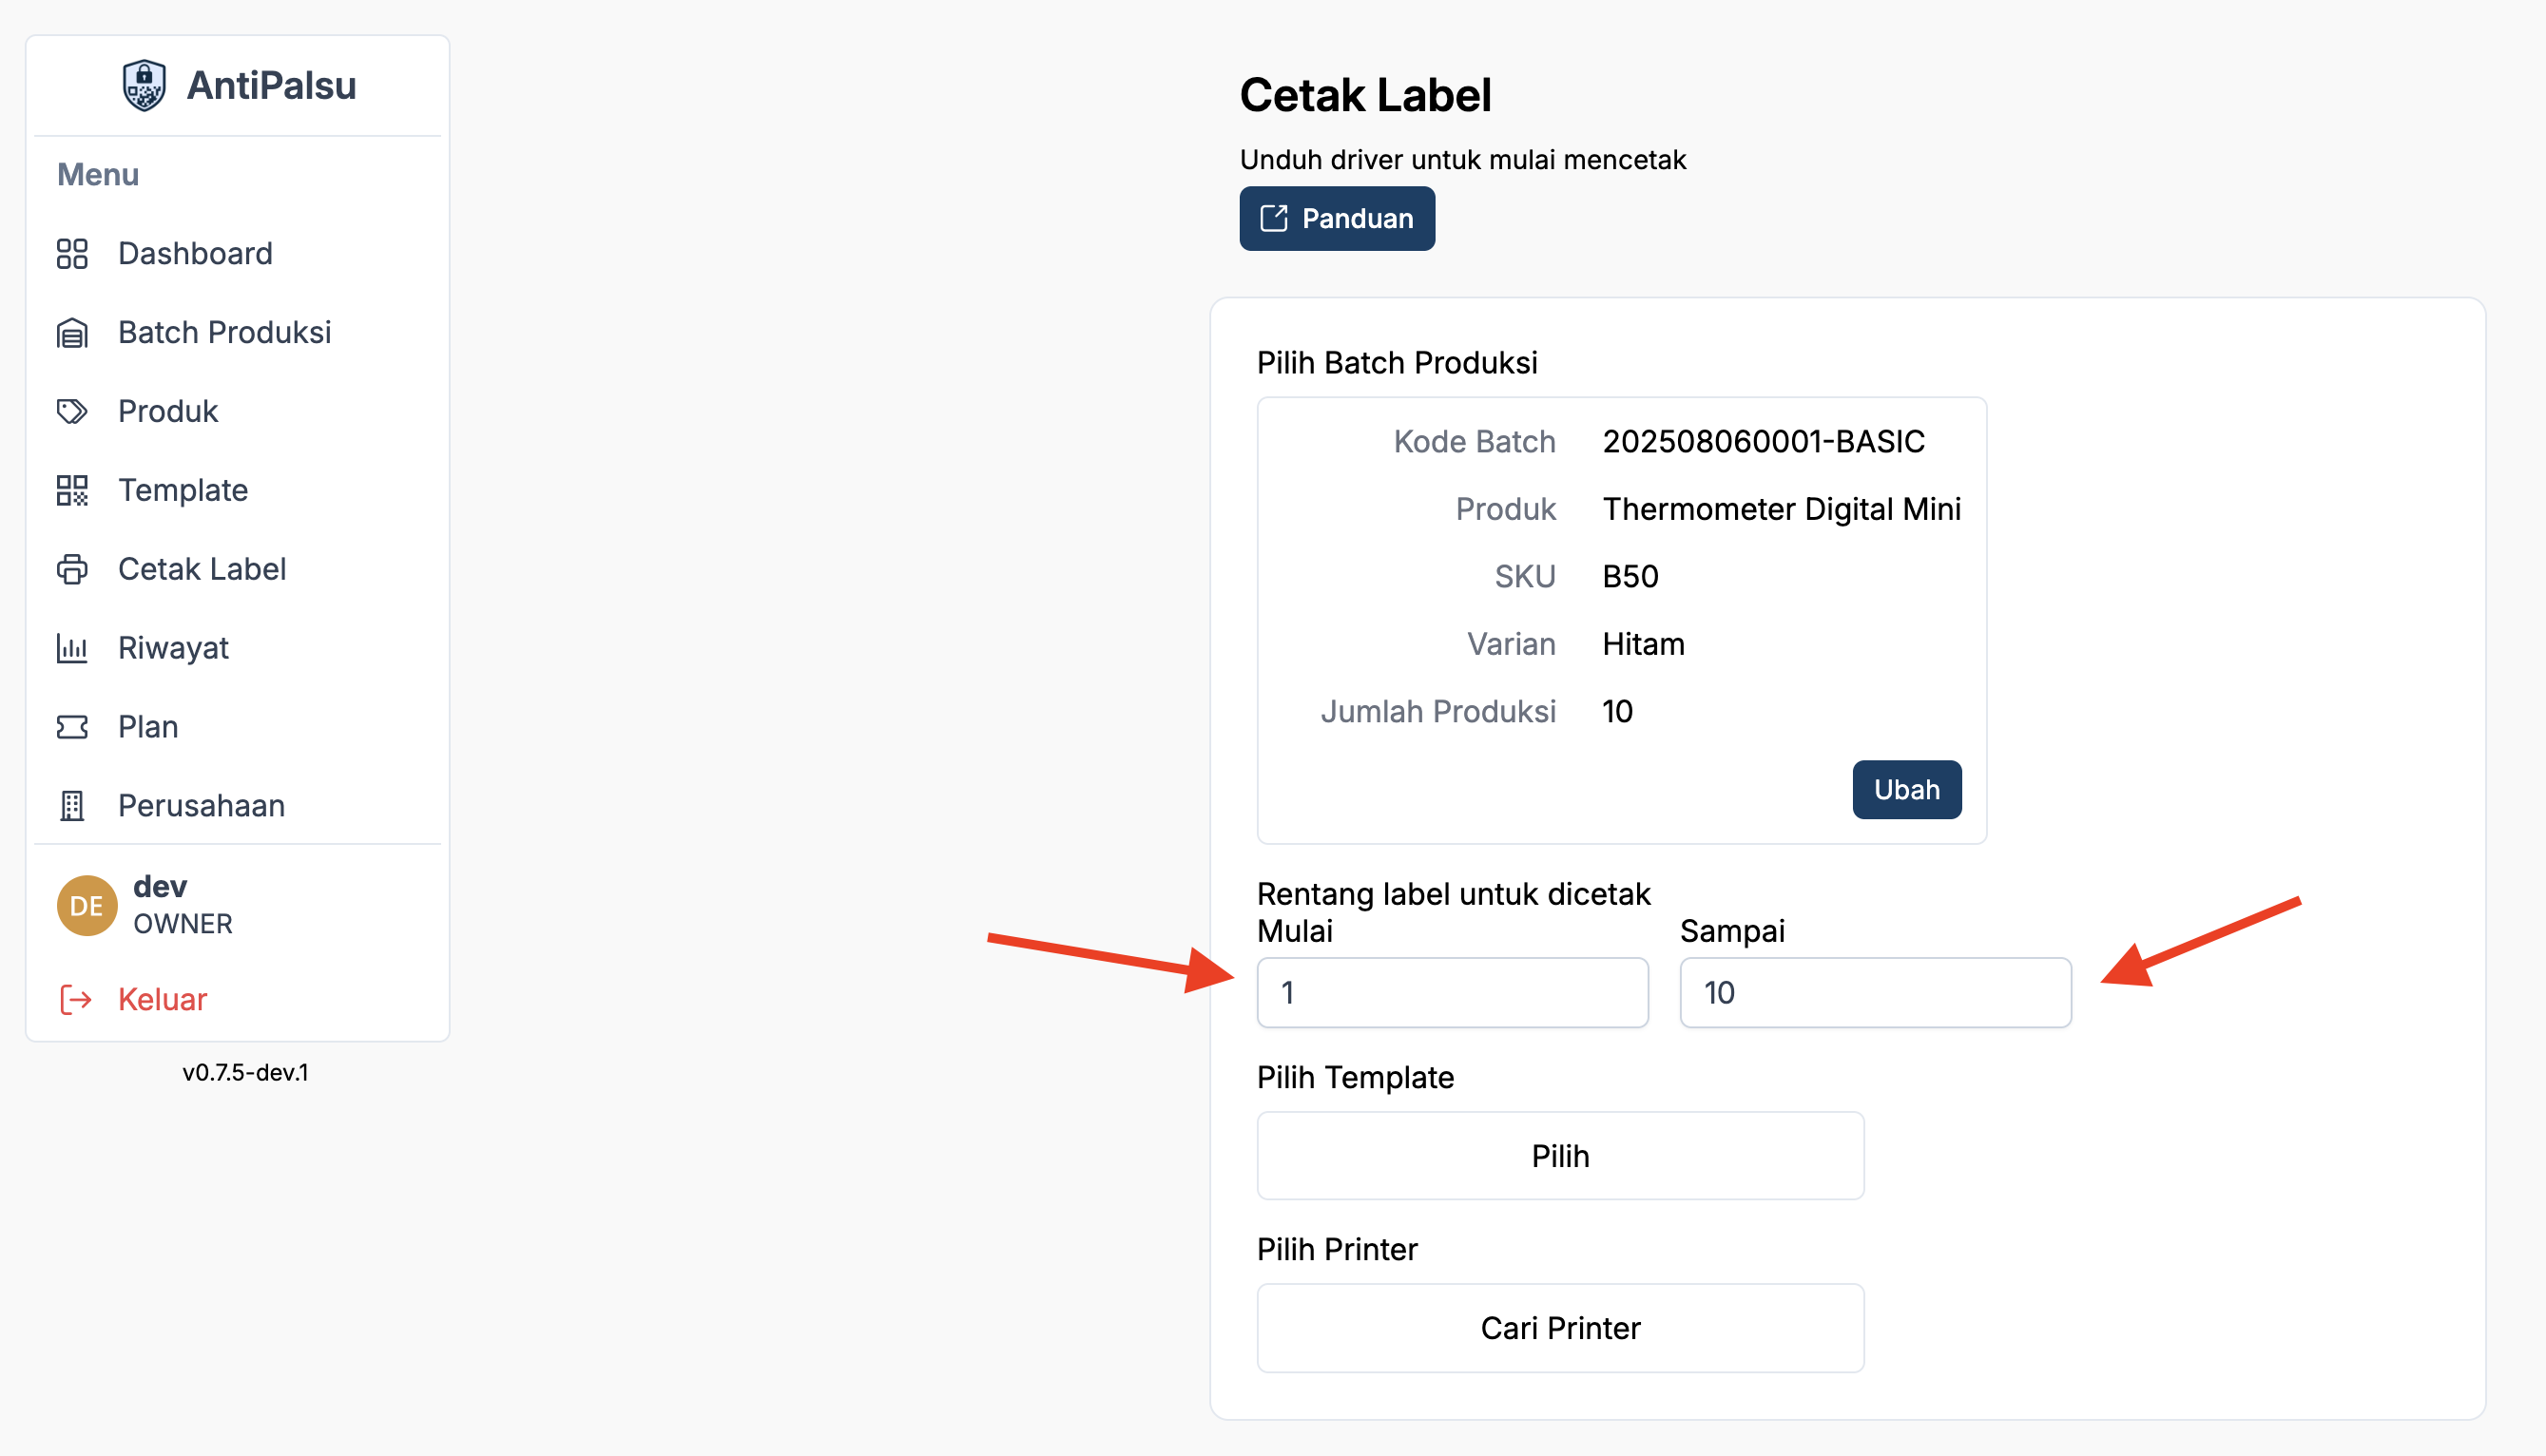This screenshot has height=1456, width=2546.
Task: Click the Dashboard grid icon
Action: (x=72, y=254)
